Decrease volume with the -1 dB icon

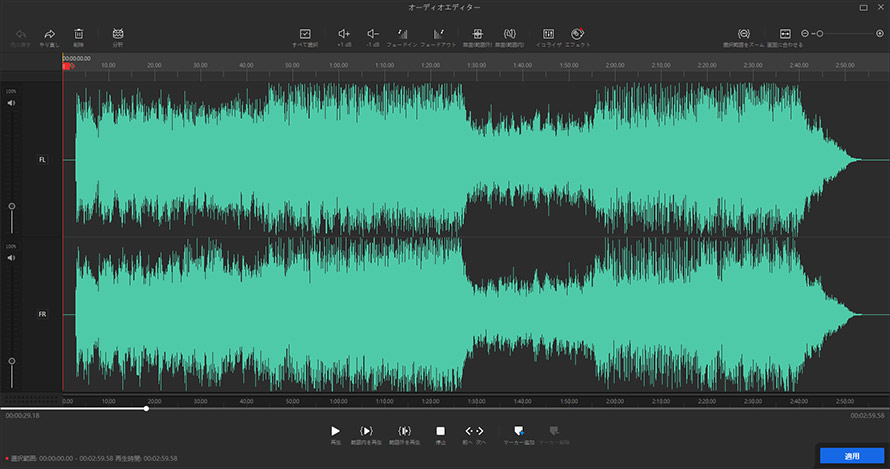point(372,34)
